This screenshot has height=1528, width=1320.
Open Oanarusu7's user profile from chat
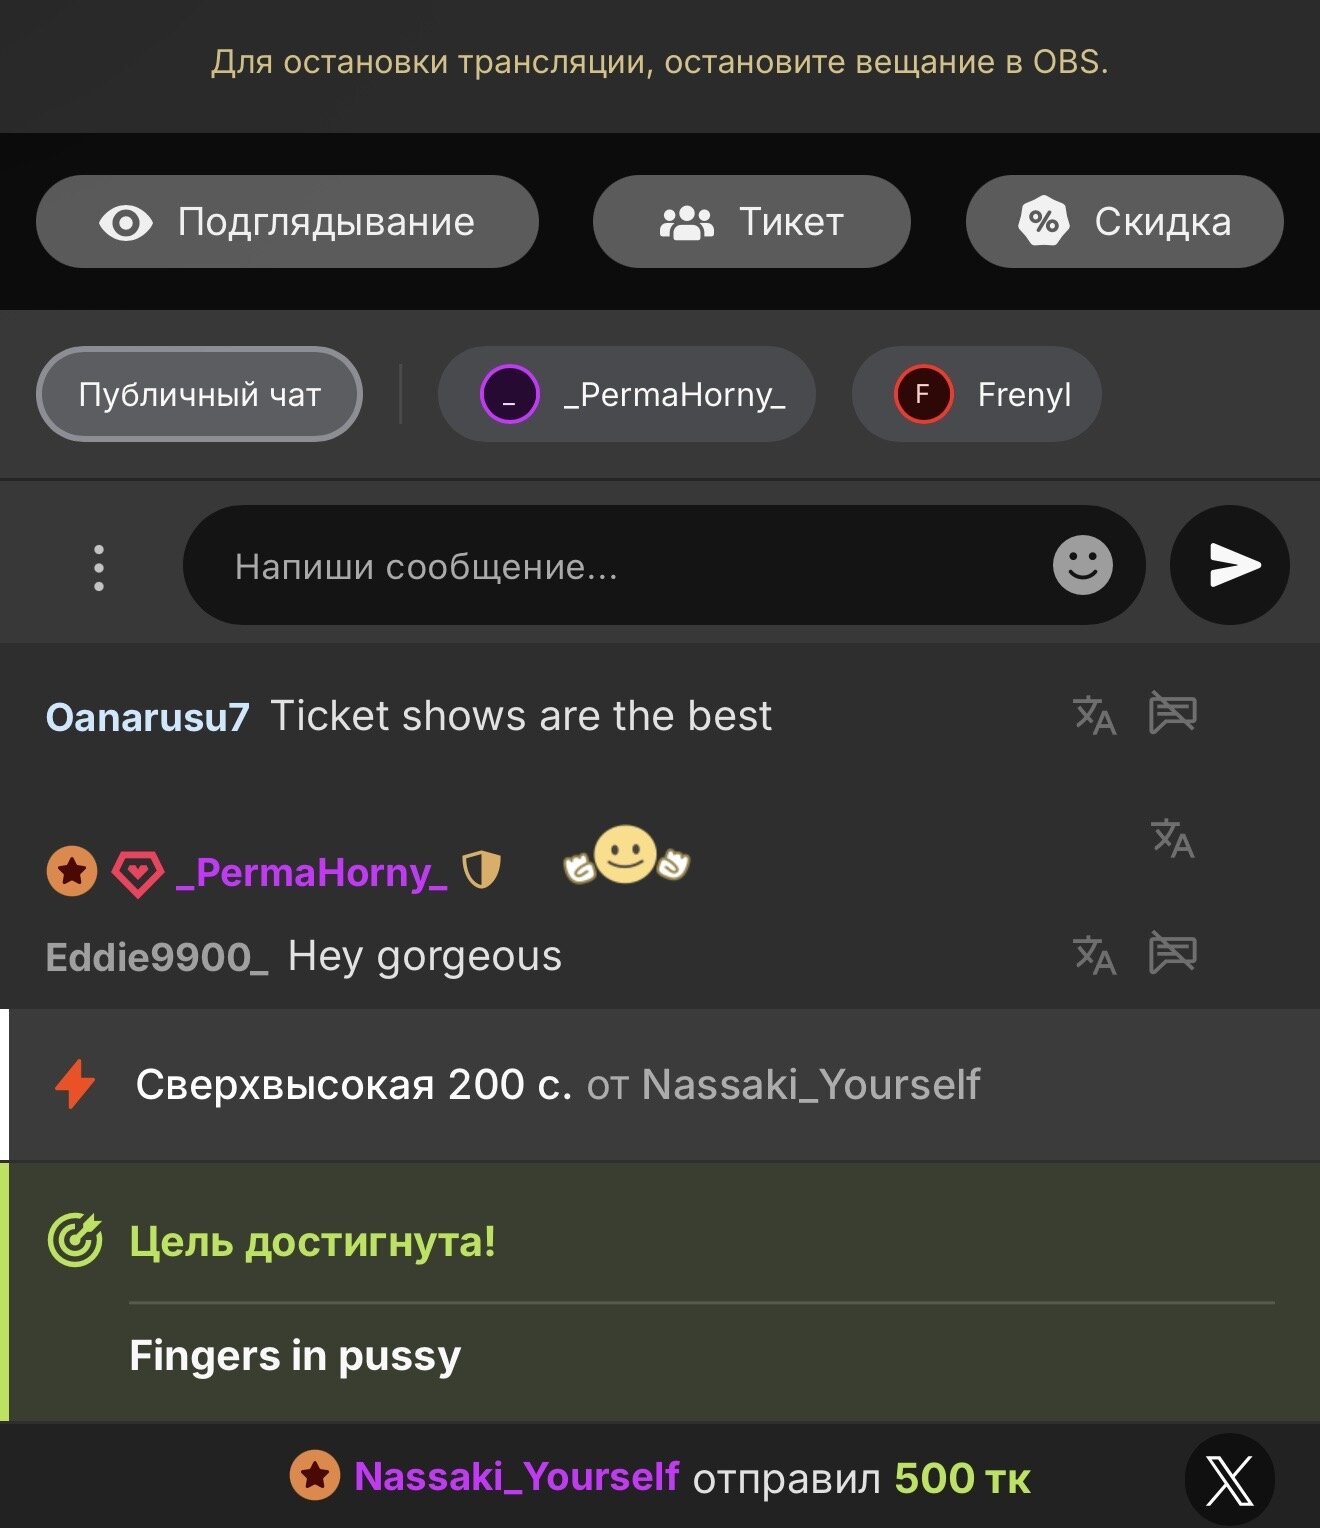point(147,717)
